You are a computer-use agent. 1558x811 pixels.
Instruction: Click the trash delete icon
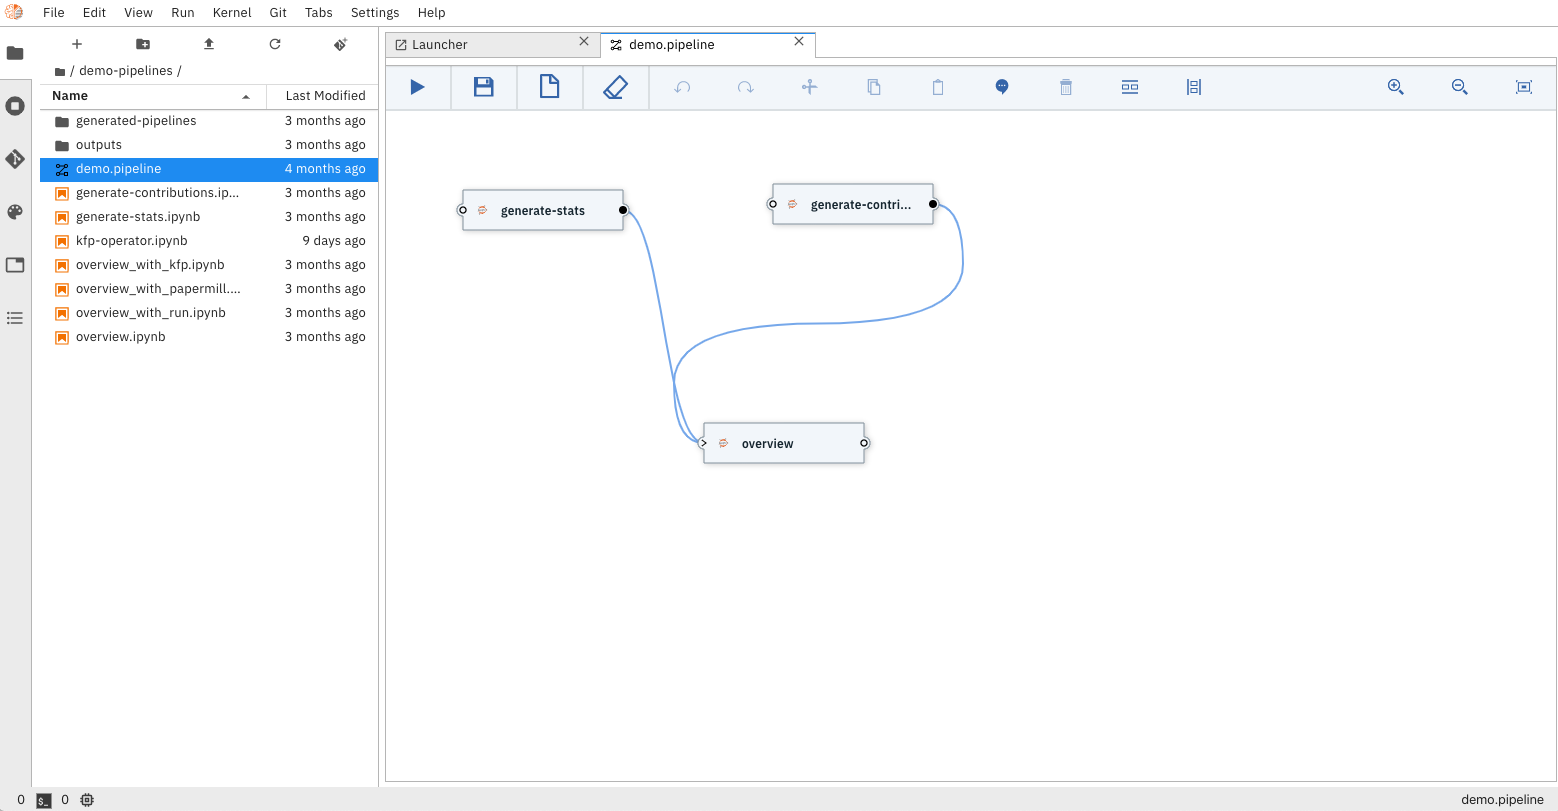(1066, 87)
